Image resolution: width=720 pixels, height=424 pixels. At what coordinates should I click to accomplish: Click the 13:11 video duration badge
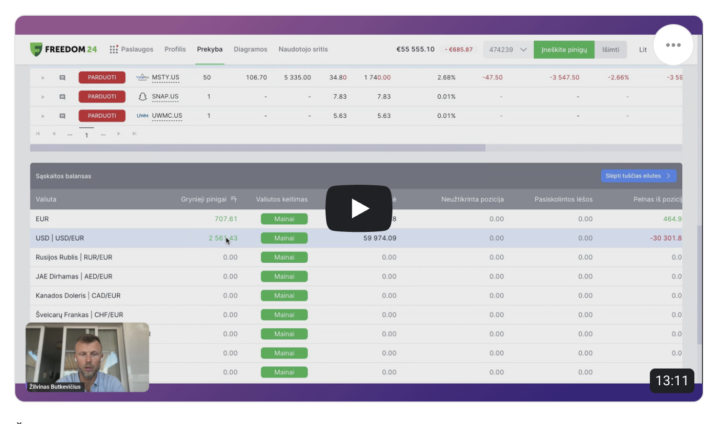672,380
